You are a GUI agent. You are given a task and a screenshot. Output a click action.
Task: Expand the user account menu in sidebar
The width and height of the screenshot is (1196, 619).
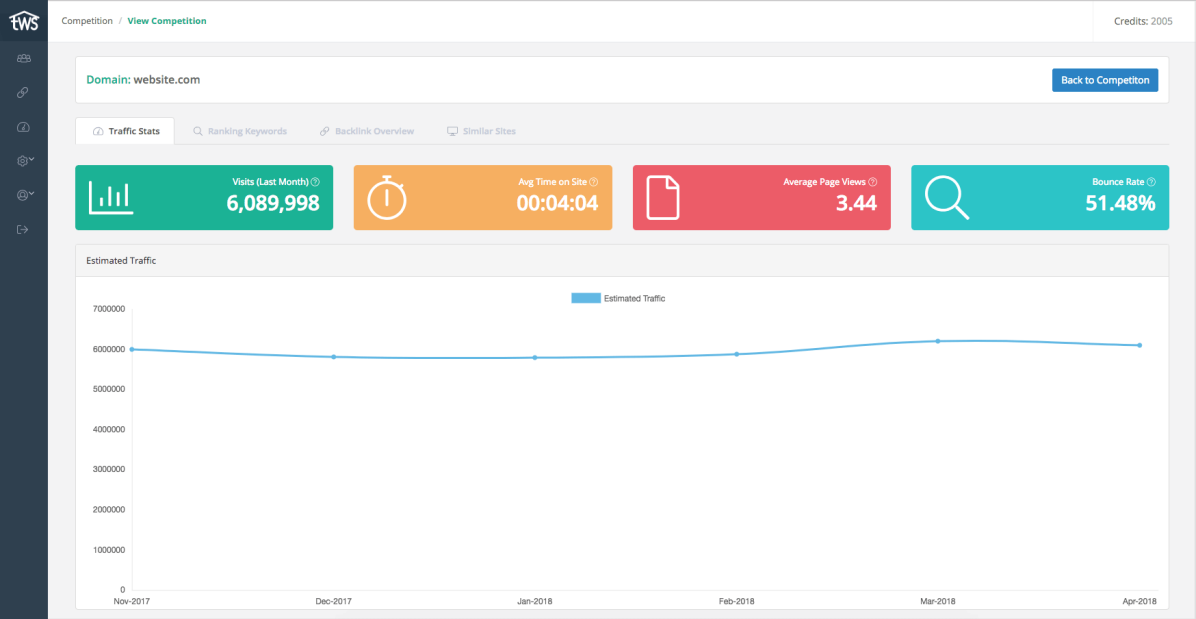pos(25,195)
